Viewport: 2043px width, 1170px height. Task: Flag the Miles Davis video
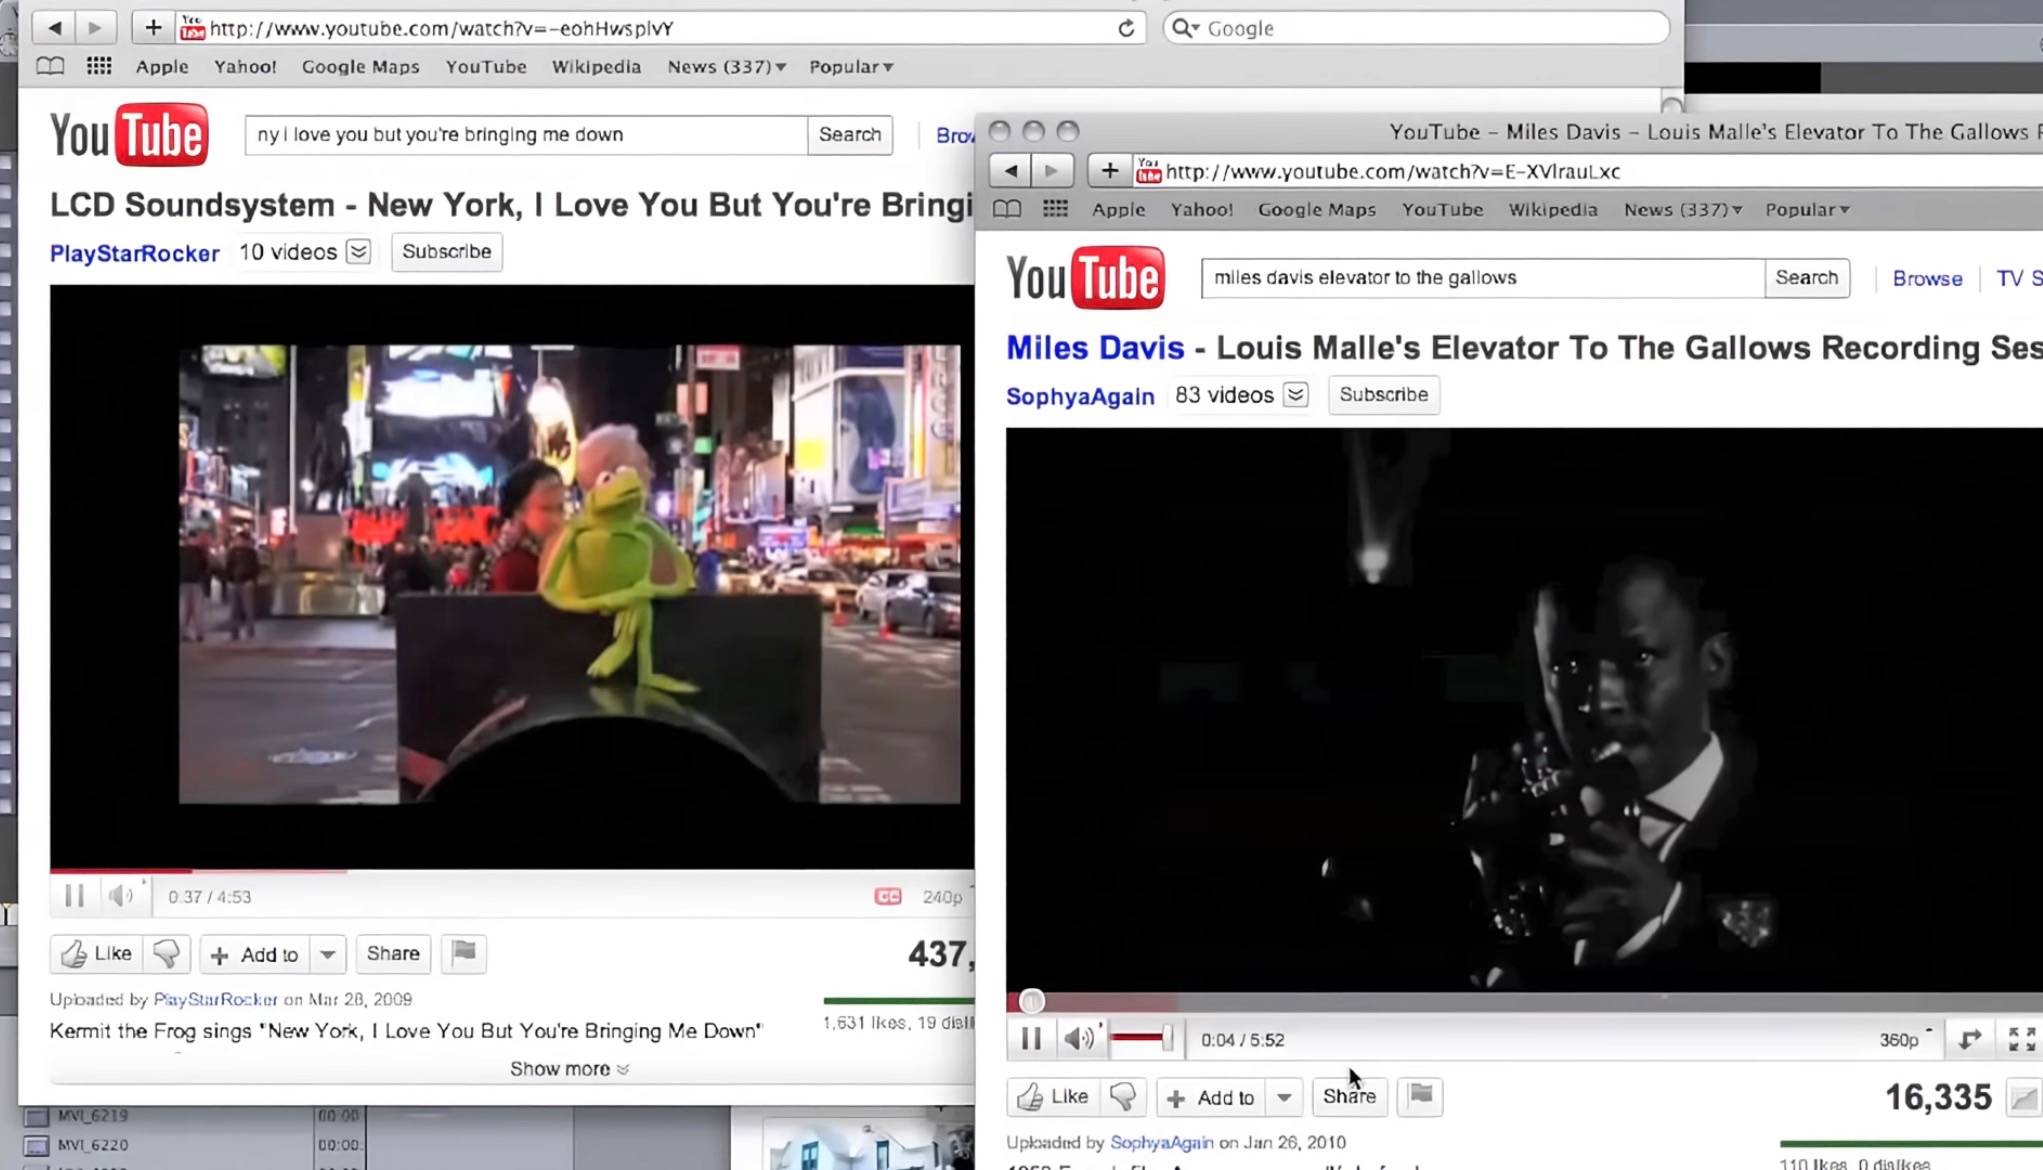(1420, 1096)
